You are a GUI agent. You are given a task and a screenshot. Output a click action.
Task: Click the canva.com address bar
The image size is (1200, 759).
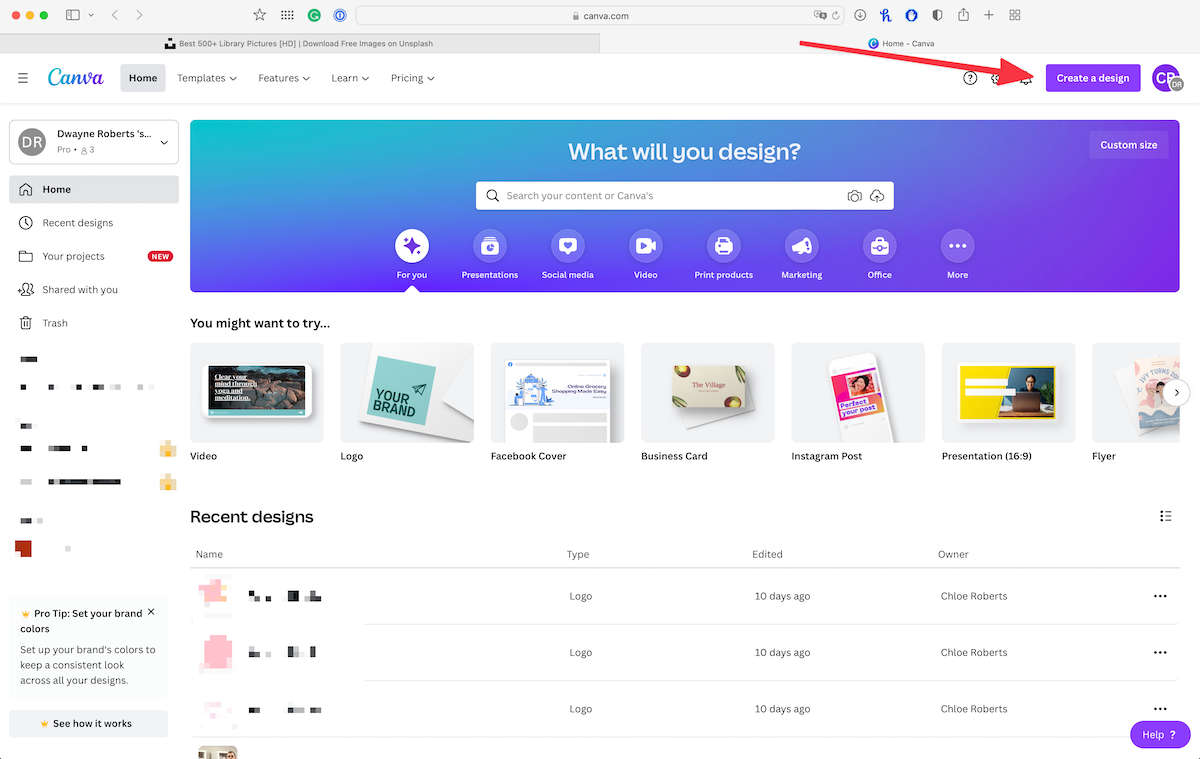click(600, 15)
